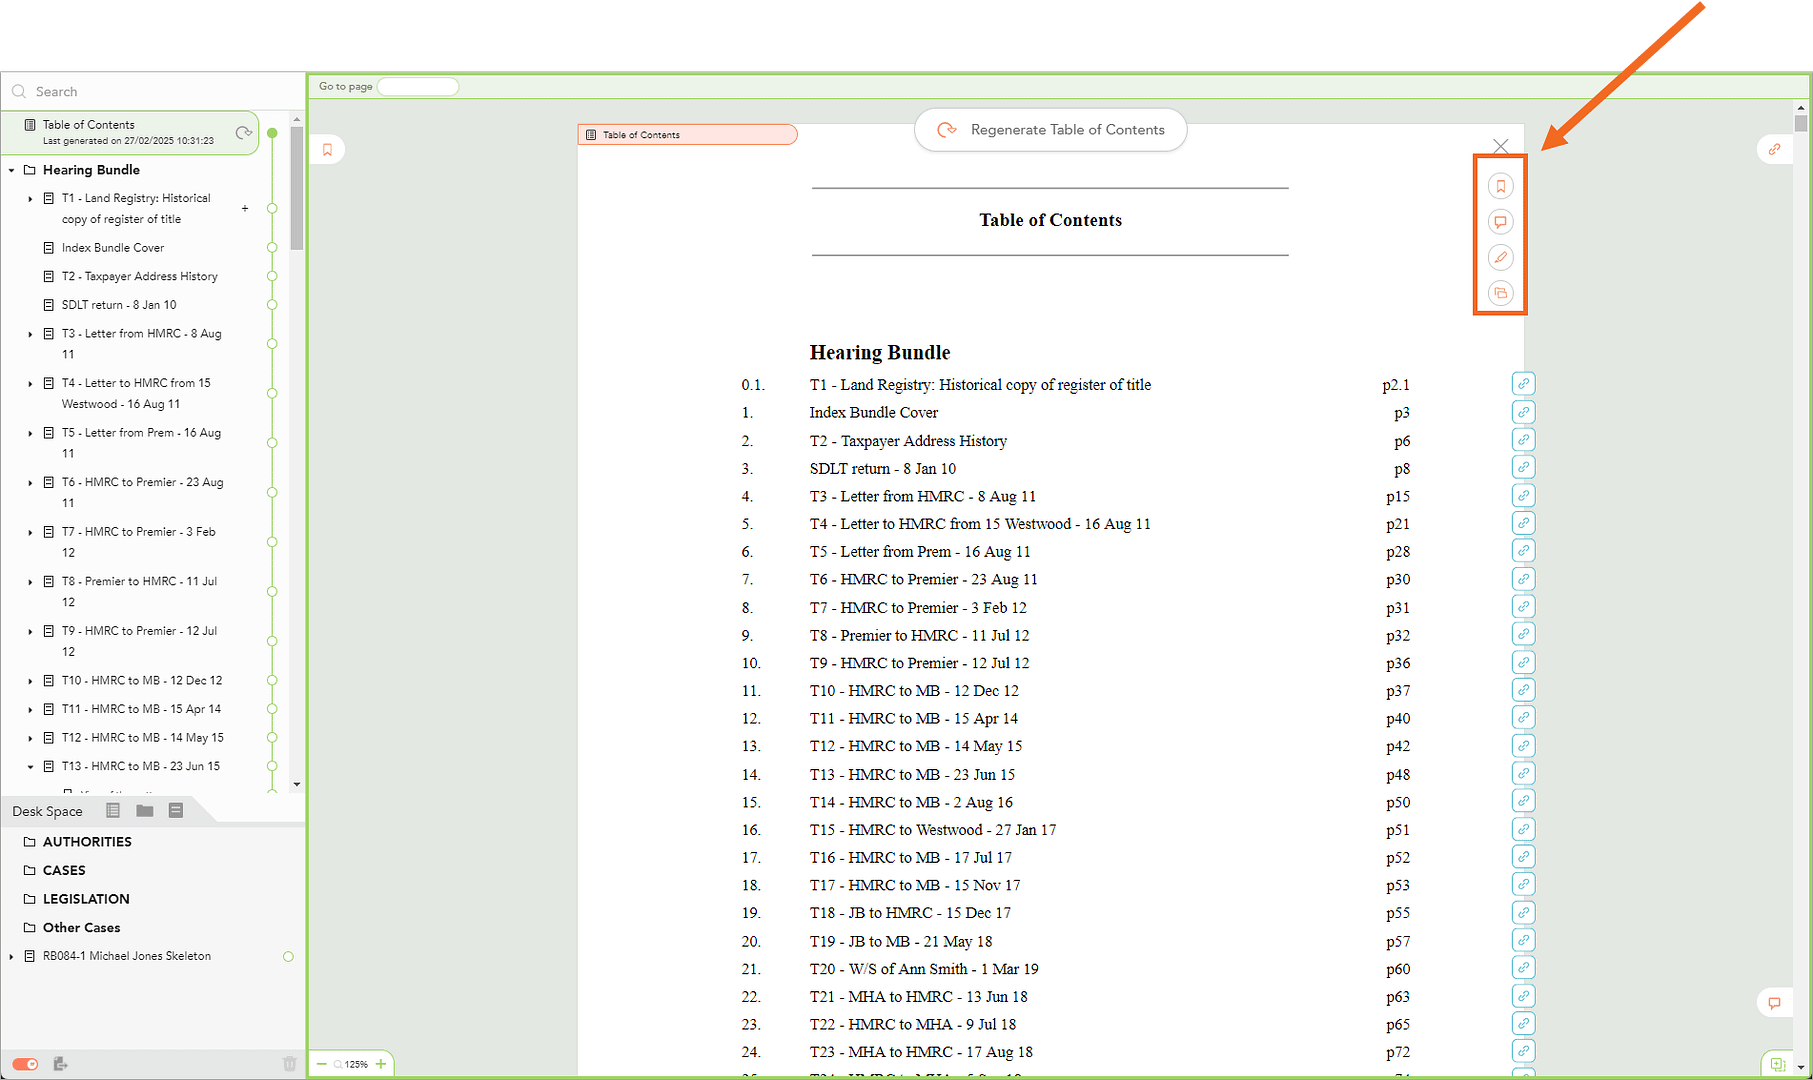The height and width of the screenshot is (1080, 1813).
Task: Toggle the orange switch in bottom-left bar
Action: pyautogui.click(x=26, y=1064)
